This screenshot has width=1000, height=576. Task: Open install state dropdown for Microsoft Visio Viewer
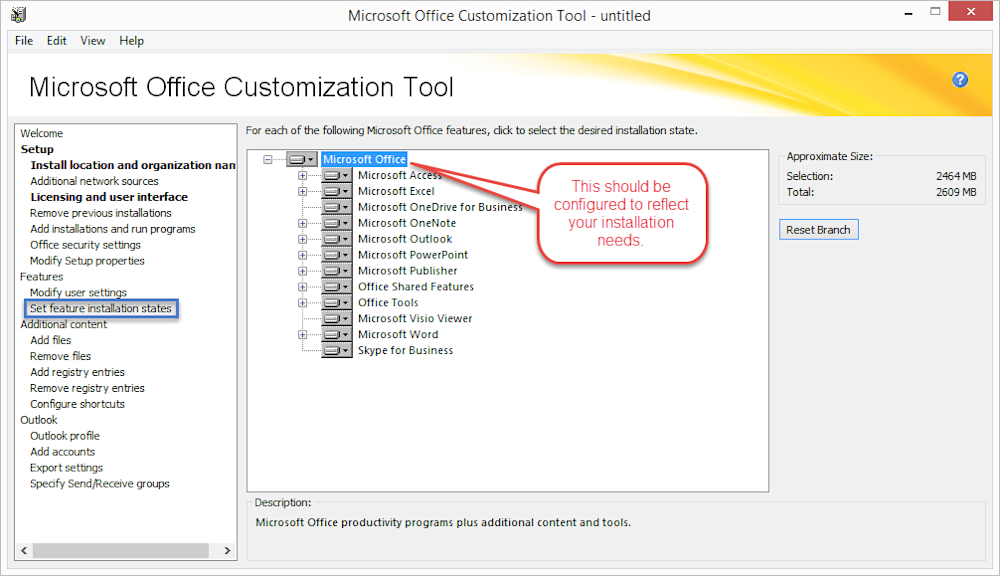tap(337, 319)
